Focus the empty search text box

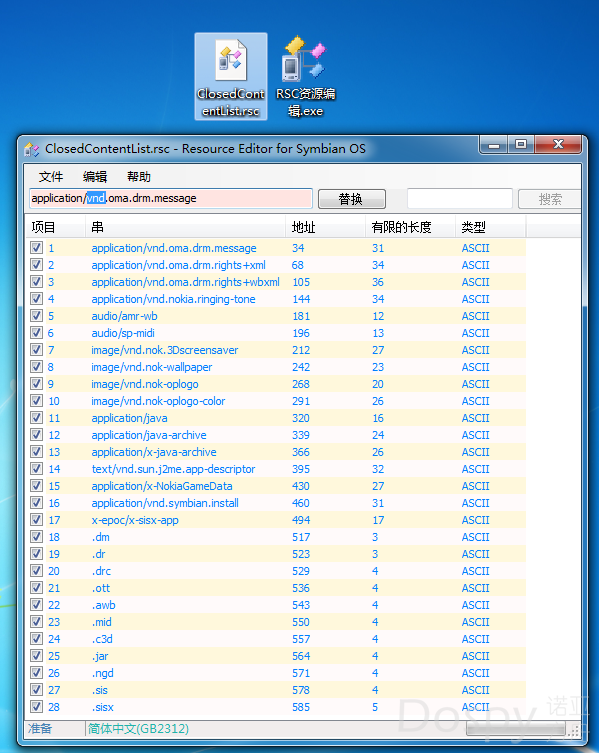pos(460,198)
